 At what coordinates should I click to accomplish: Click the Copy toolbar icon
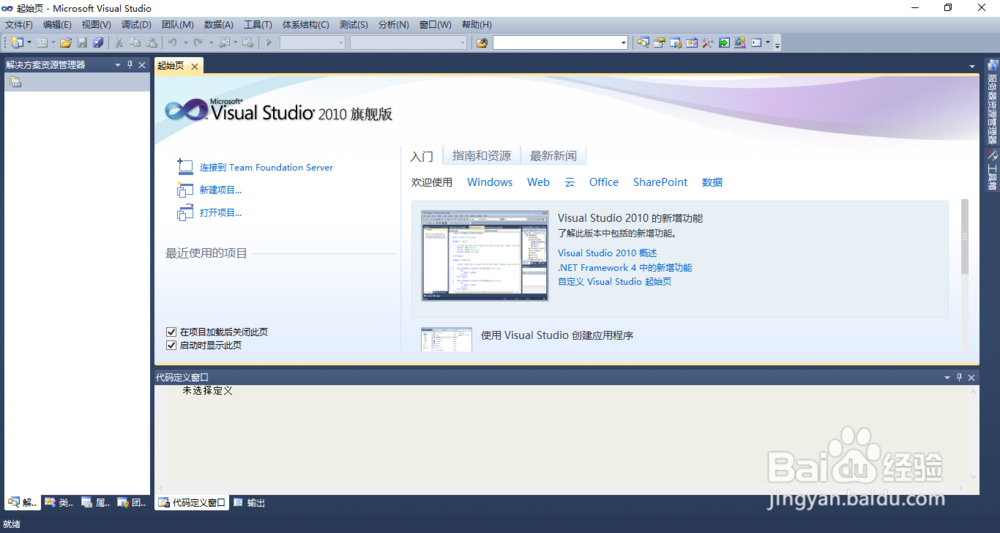point(135,43)
